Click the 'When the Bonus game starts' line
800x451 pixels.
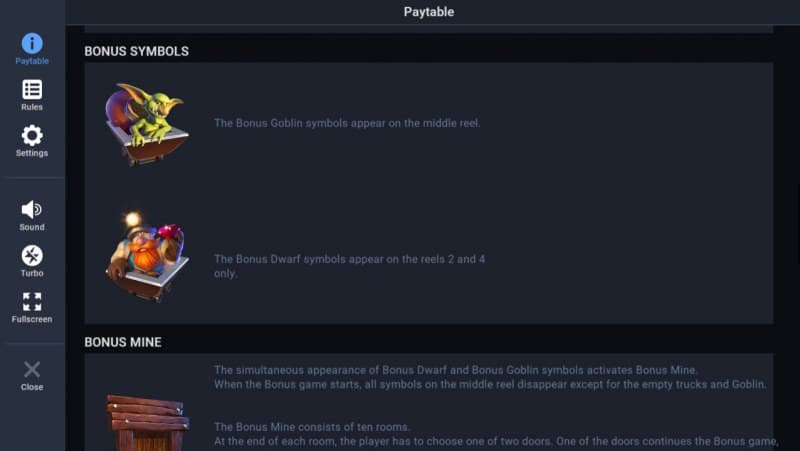[490, 385]
